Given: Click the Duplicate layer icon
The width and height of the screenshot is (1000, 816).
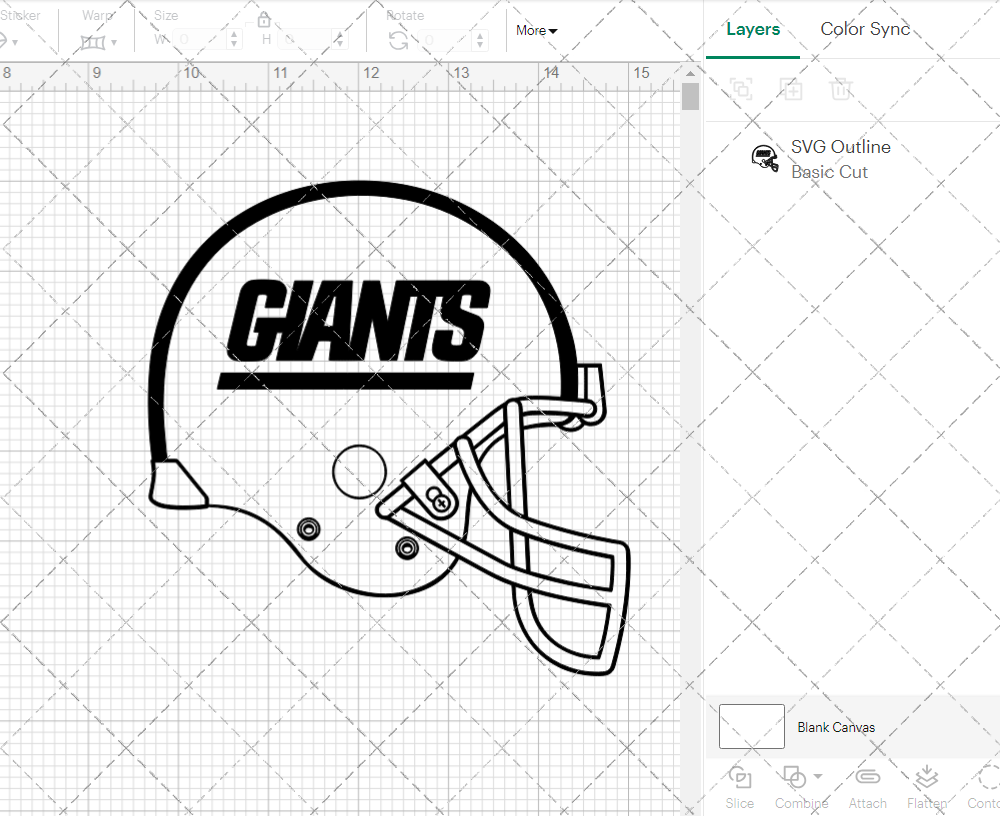Looking at the screenshot, I should click(x=791, y=89).
